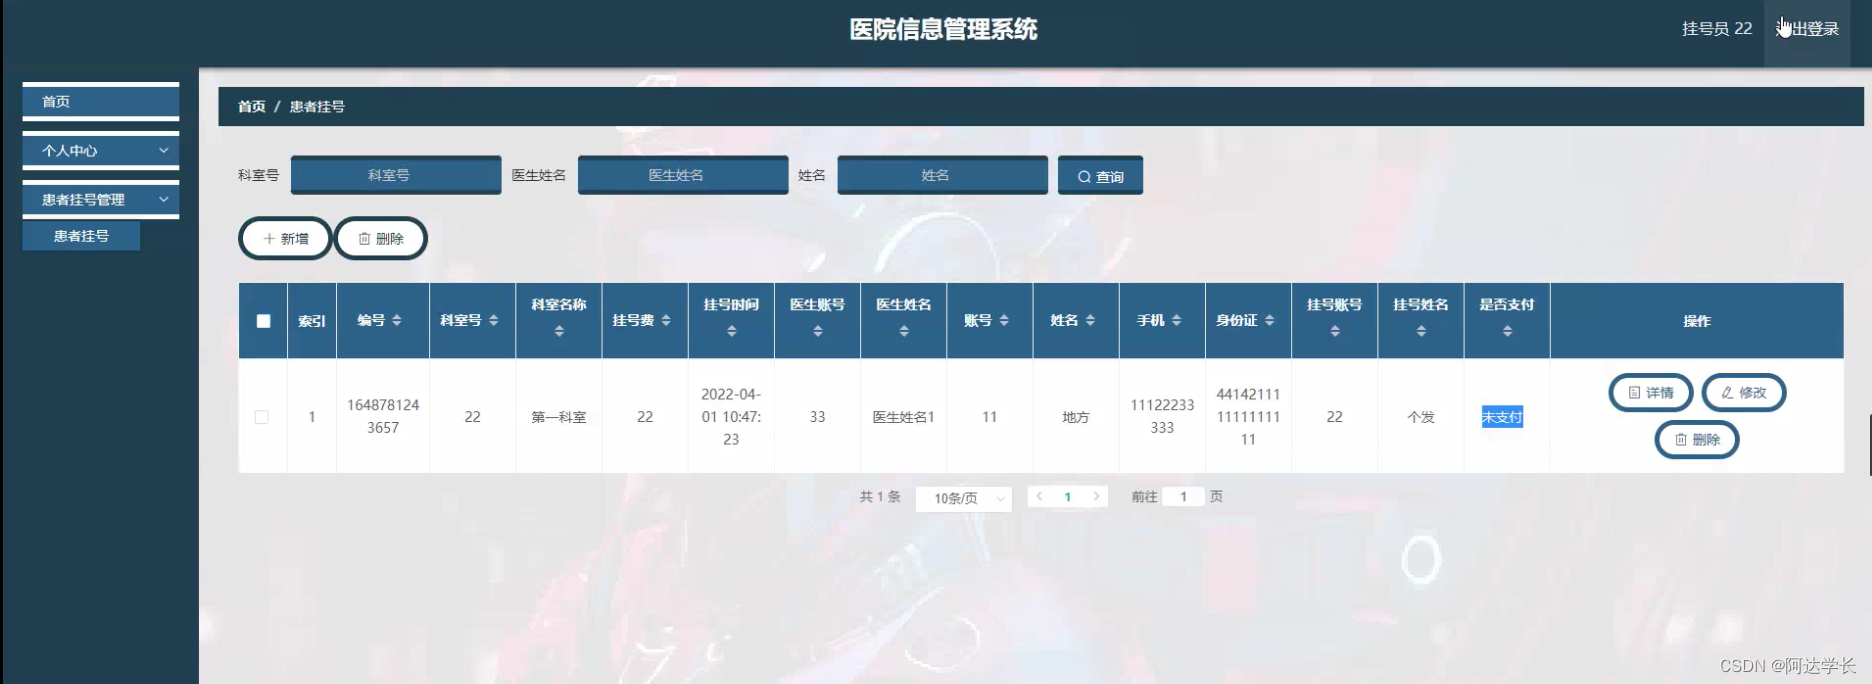Viewport: 1872px width, 684px height.
Task: Sort by 账号 column arrows
Action: (1004, 320)
